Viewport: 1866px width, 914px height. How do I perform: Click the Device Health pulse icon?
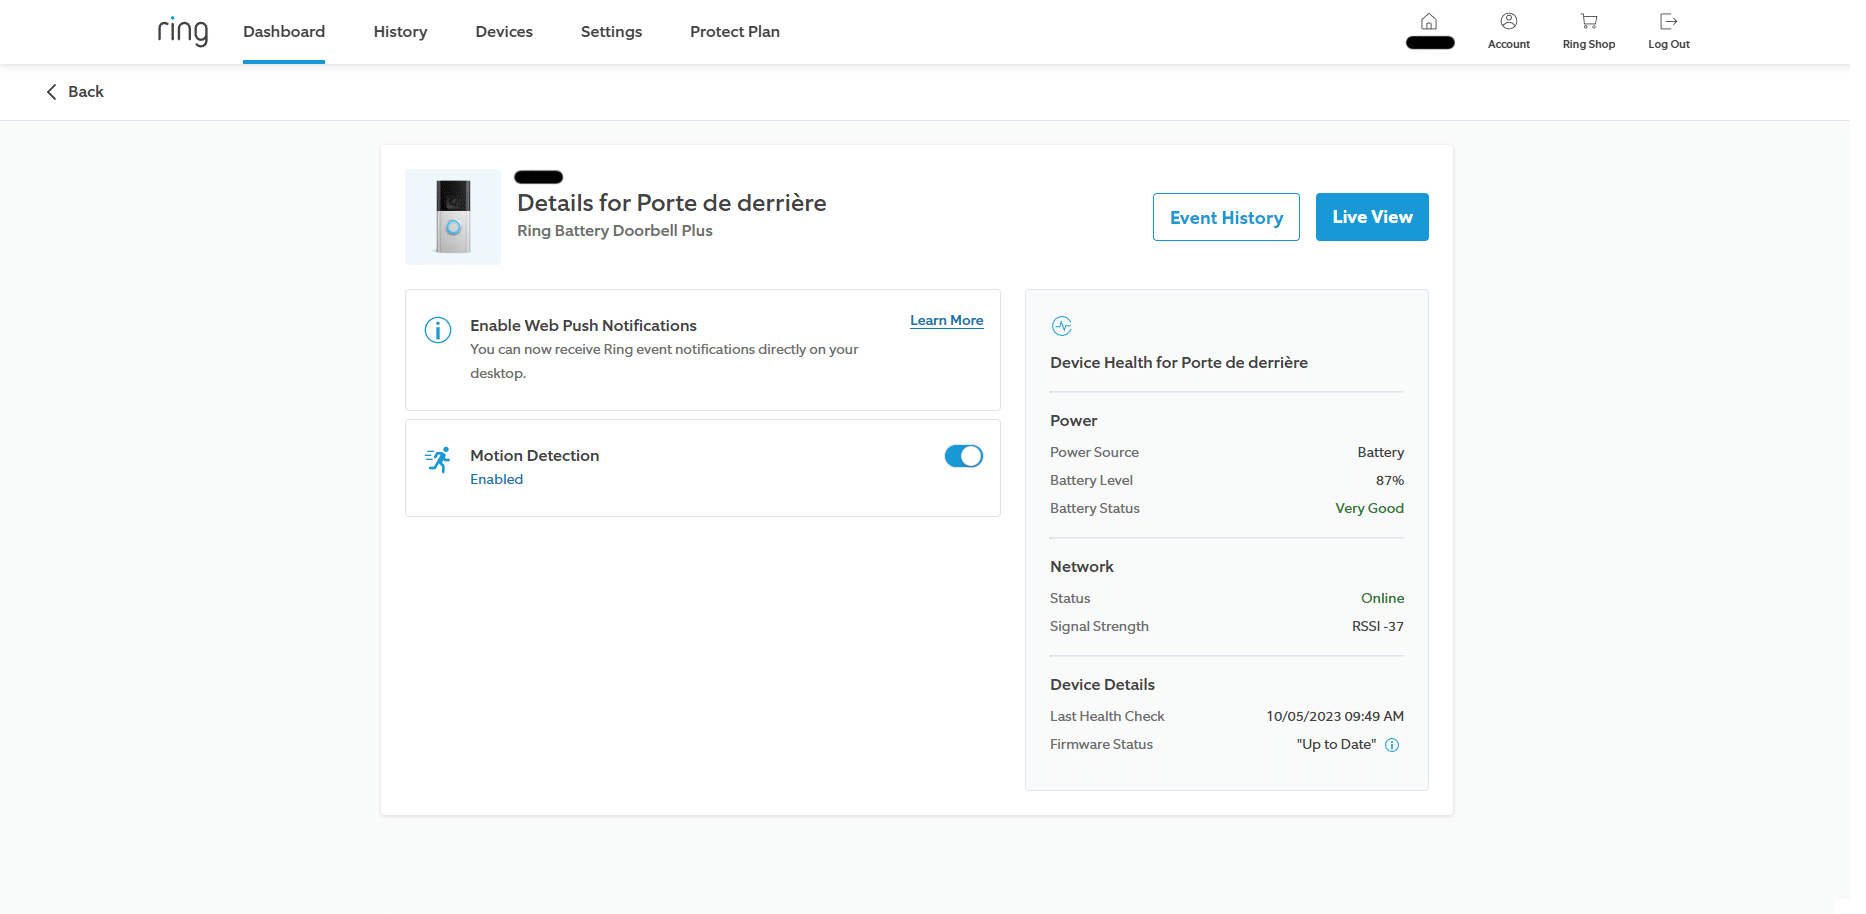pos(1062,326)
